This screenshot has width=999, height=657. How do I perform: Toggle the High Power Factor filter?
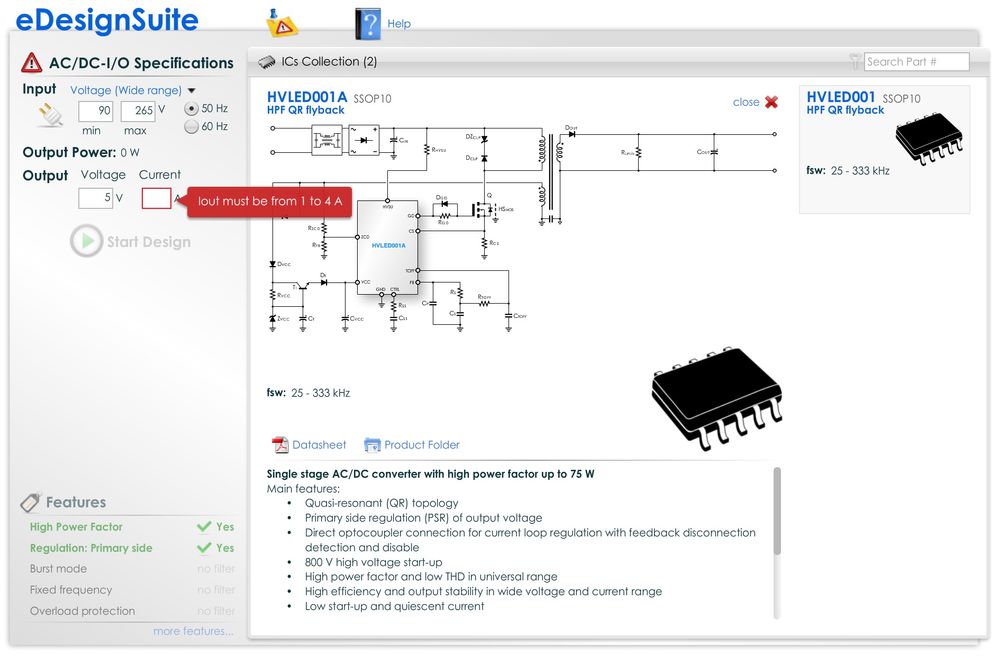(x=132, y=527)
